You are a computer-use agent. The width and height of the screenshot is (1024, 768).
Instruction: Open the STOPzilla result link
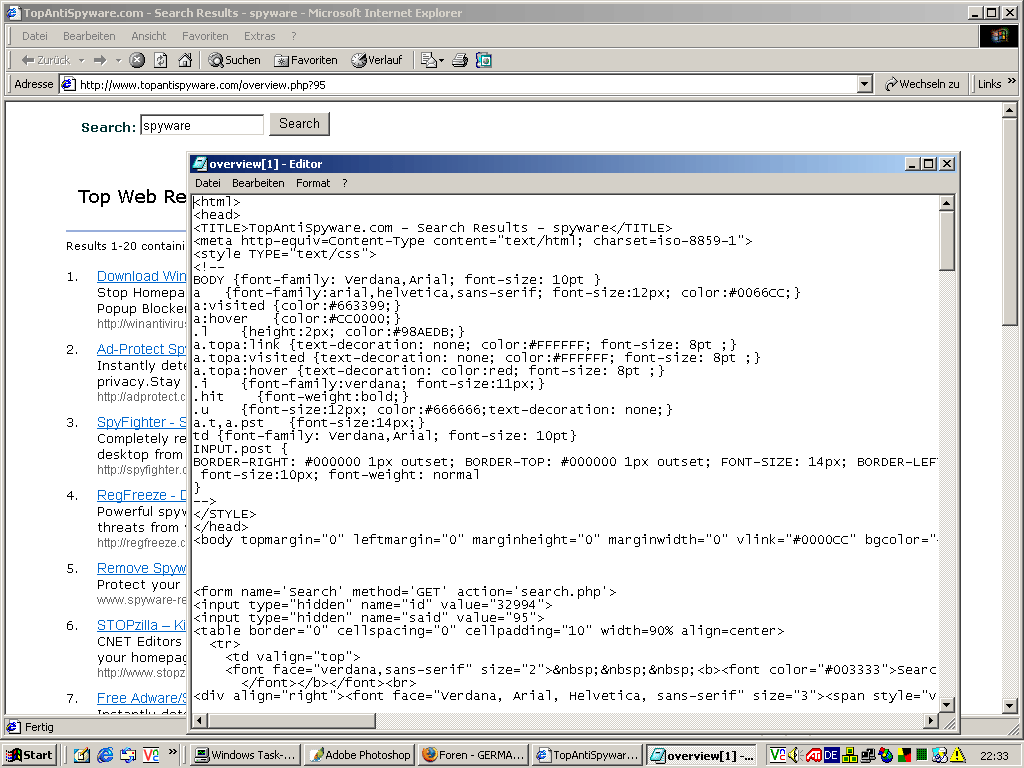coord(142,626)
